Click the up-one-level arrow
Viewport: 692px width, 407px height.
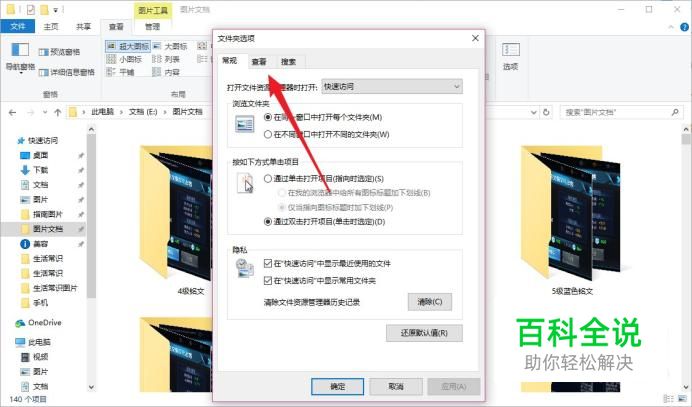click(58, 113)
